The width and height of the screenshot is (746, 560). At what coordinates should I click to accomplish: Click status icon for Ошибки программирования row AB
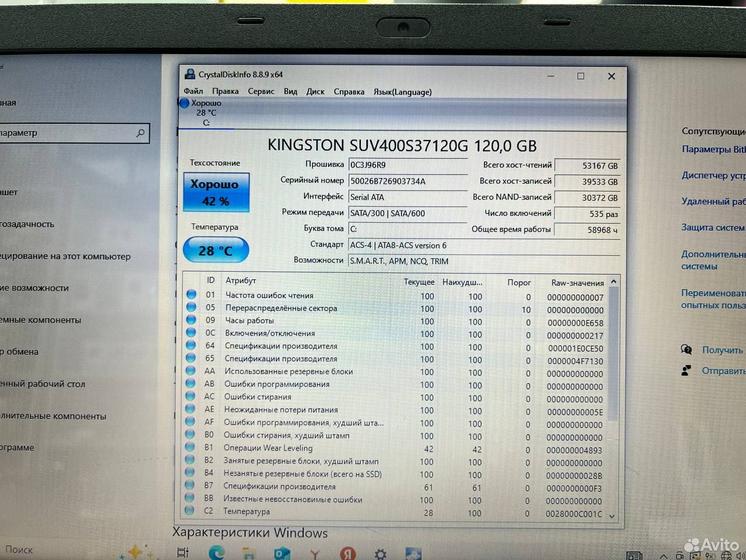pyautogui.click(x=190, y=383)
